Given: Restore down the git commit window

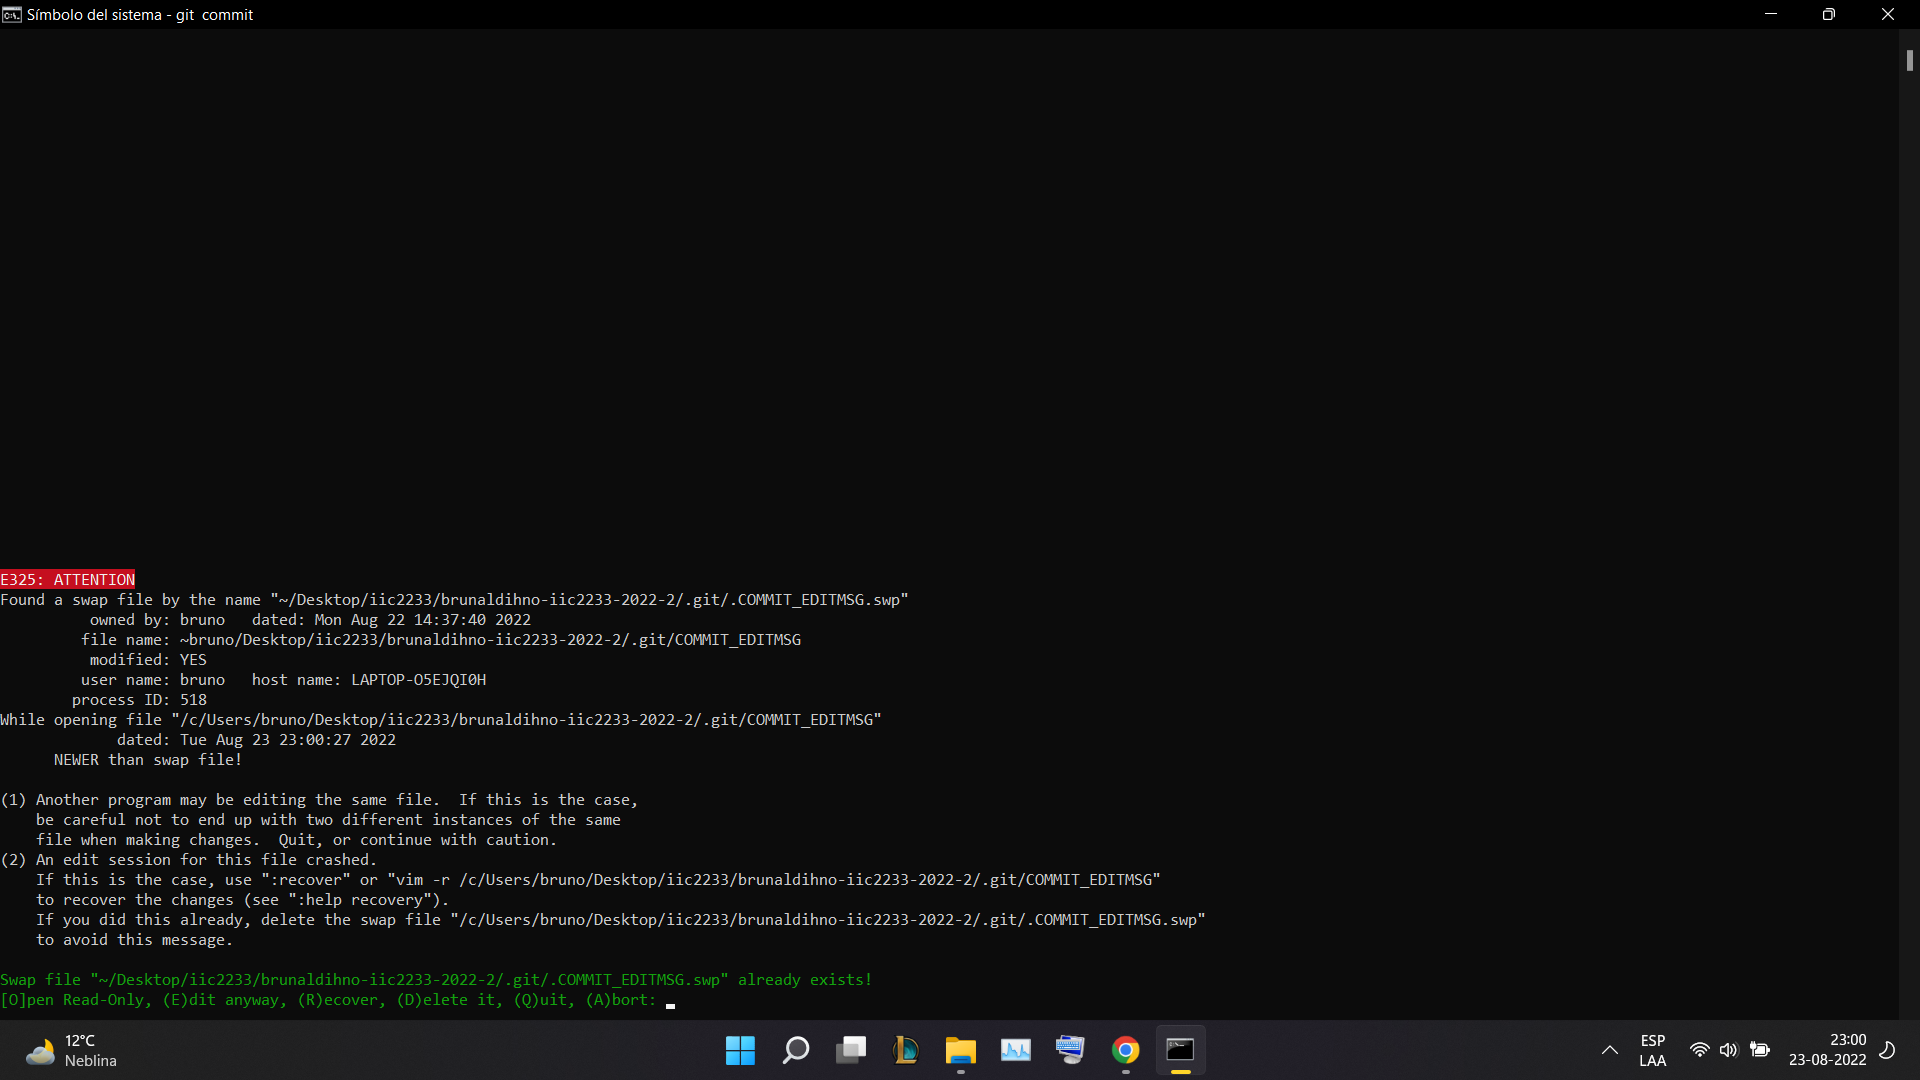Looking at the screenshot, I should (1829, 14).
